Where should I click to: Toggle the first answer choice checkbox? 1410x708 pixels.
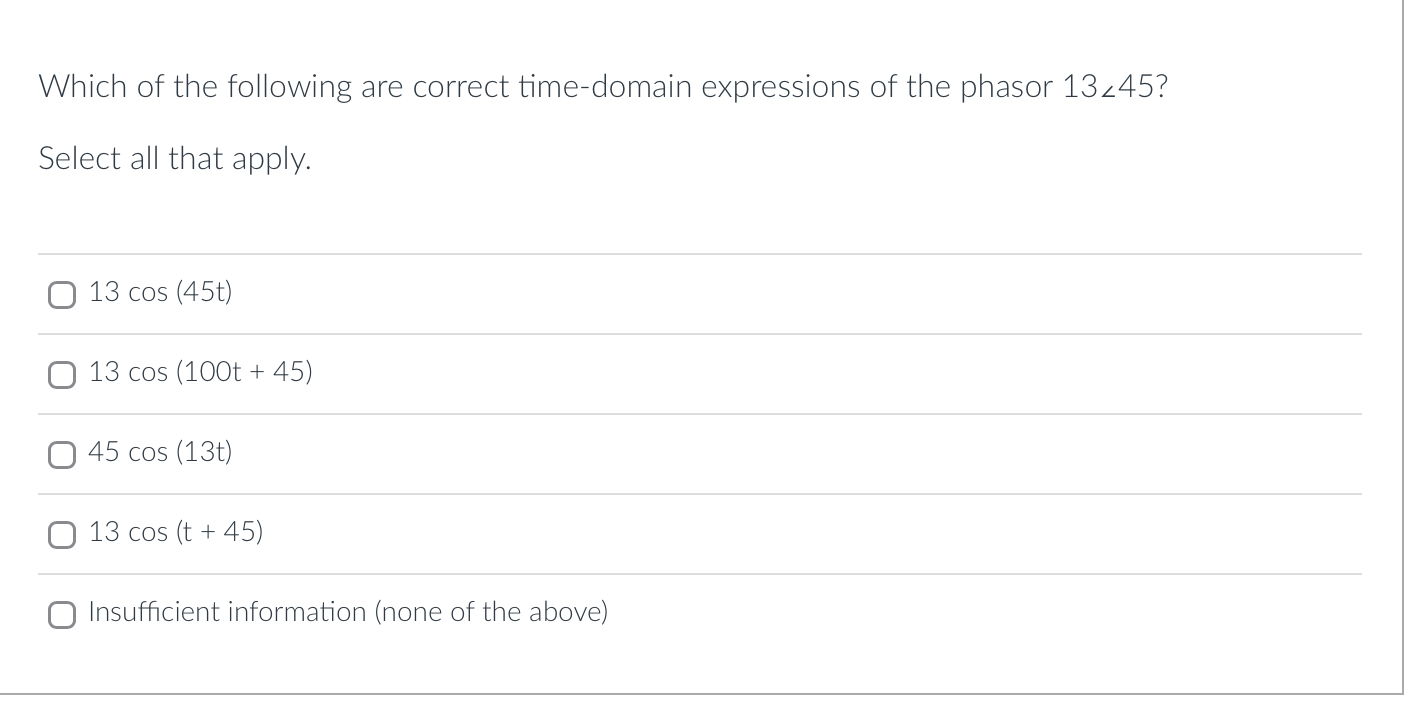coord(62,294)
